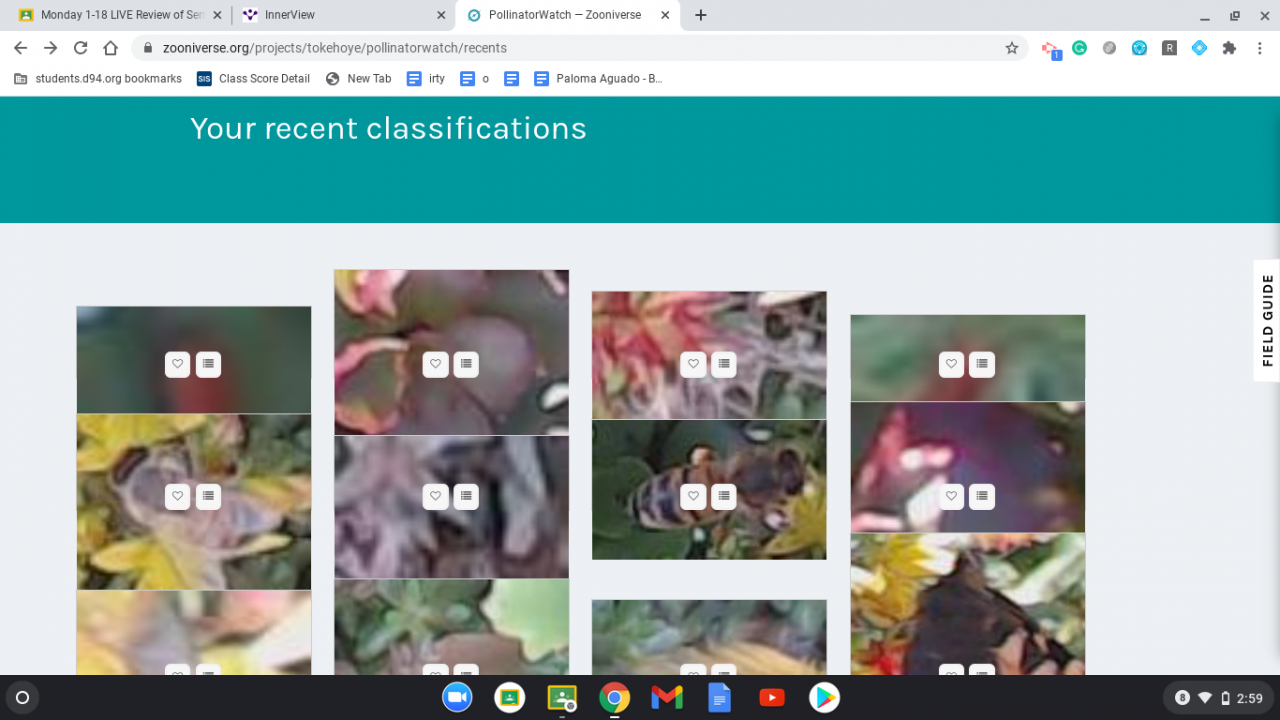Open the blue diamond extension

[1199, 48]
